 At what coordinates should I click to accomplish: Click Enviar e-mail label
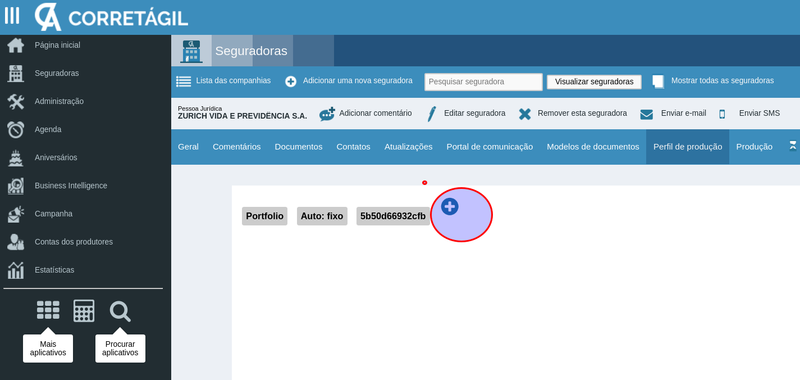pos(684,113)
